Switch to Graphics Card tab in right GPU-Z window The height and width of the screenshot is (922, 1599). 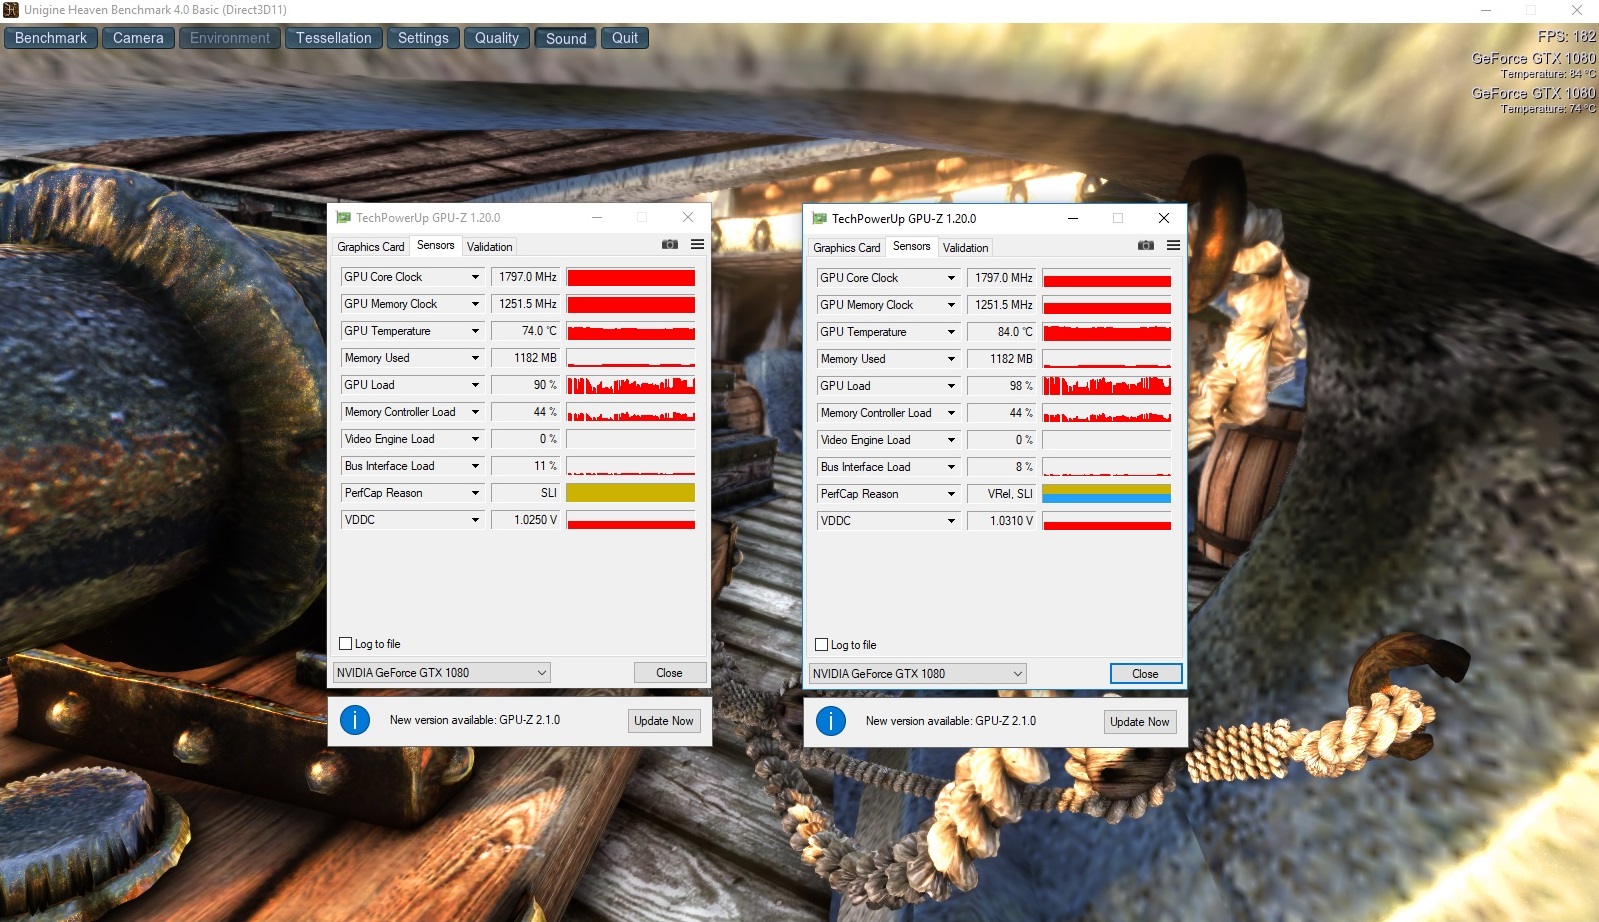click(x=847, y=248)
